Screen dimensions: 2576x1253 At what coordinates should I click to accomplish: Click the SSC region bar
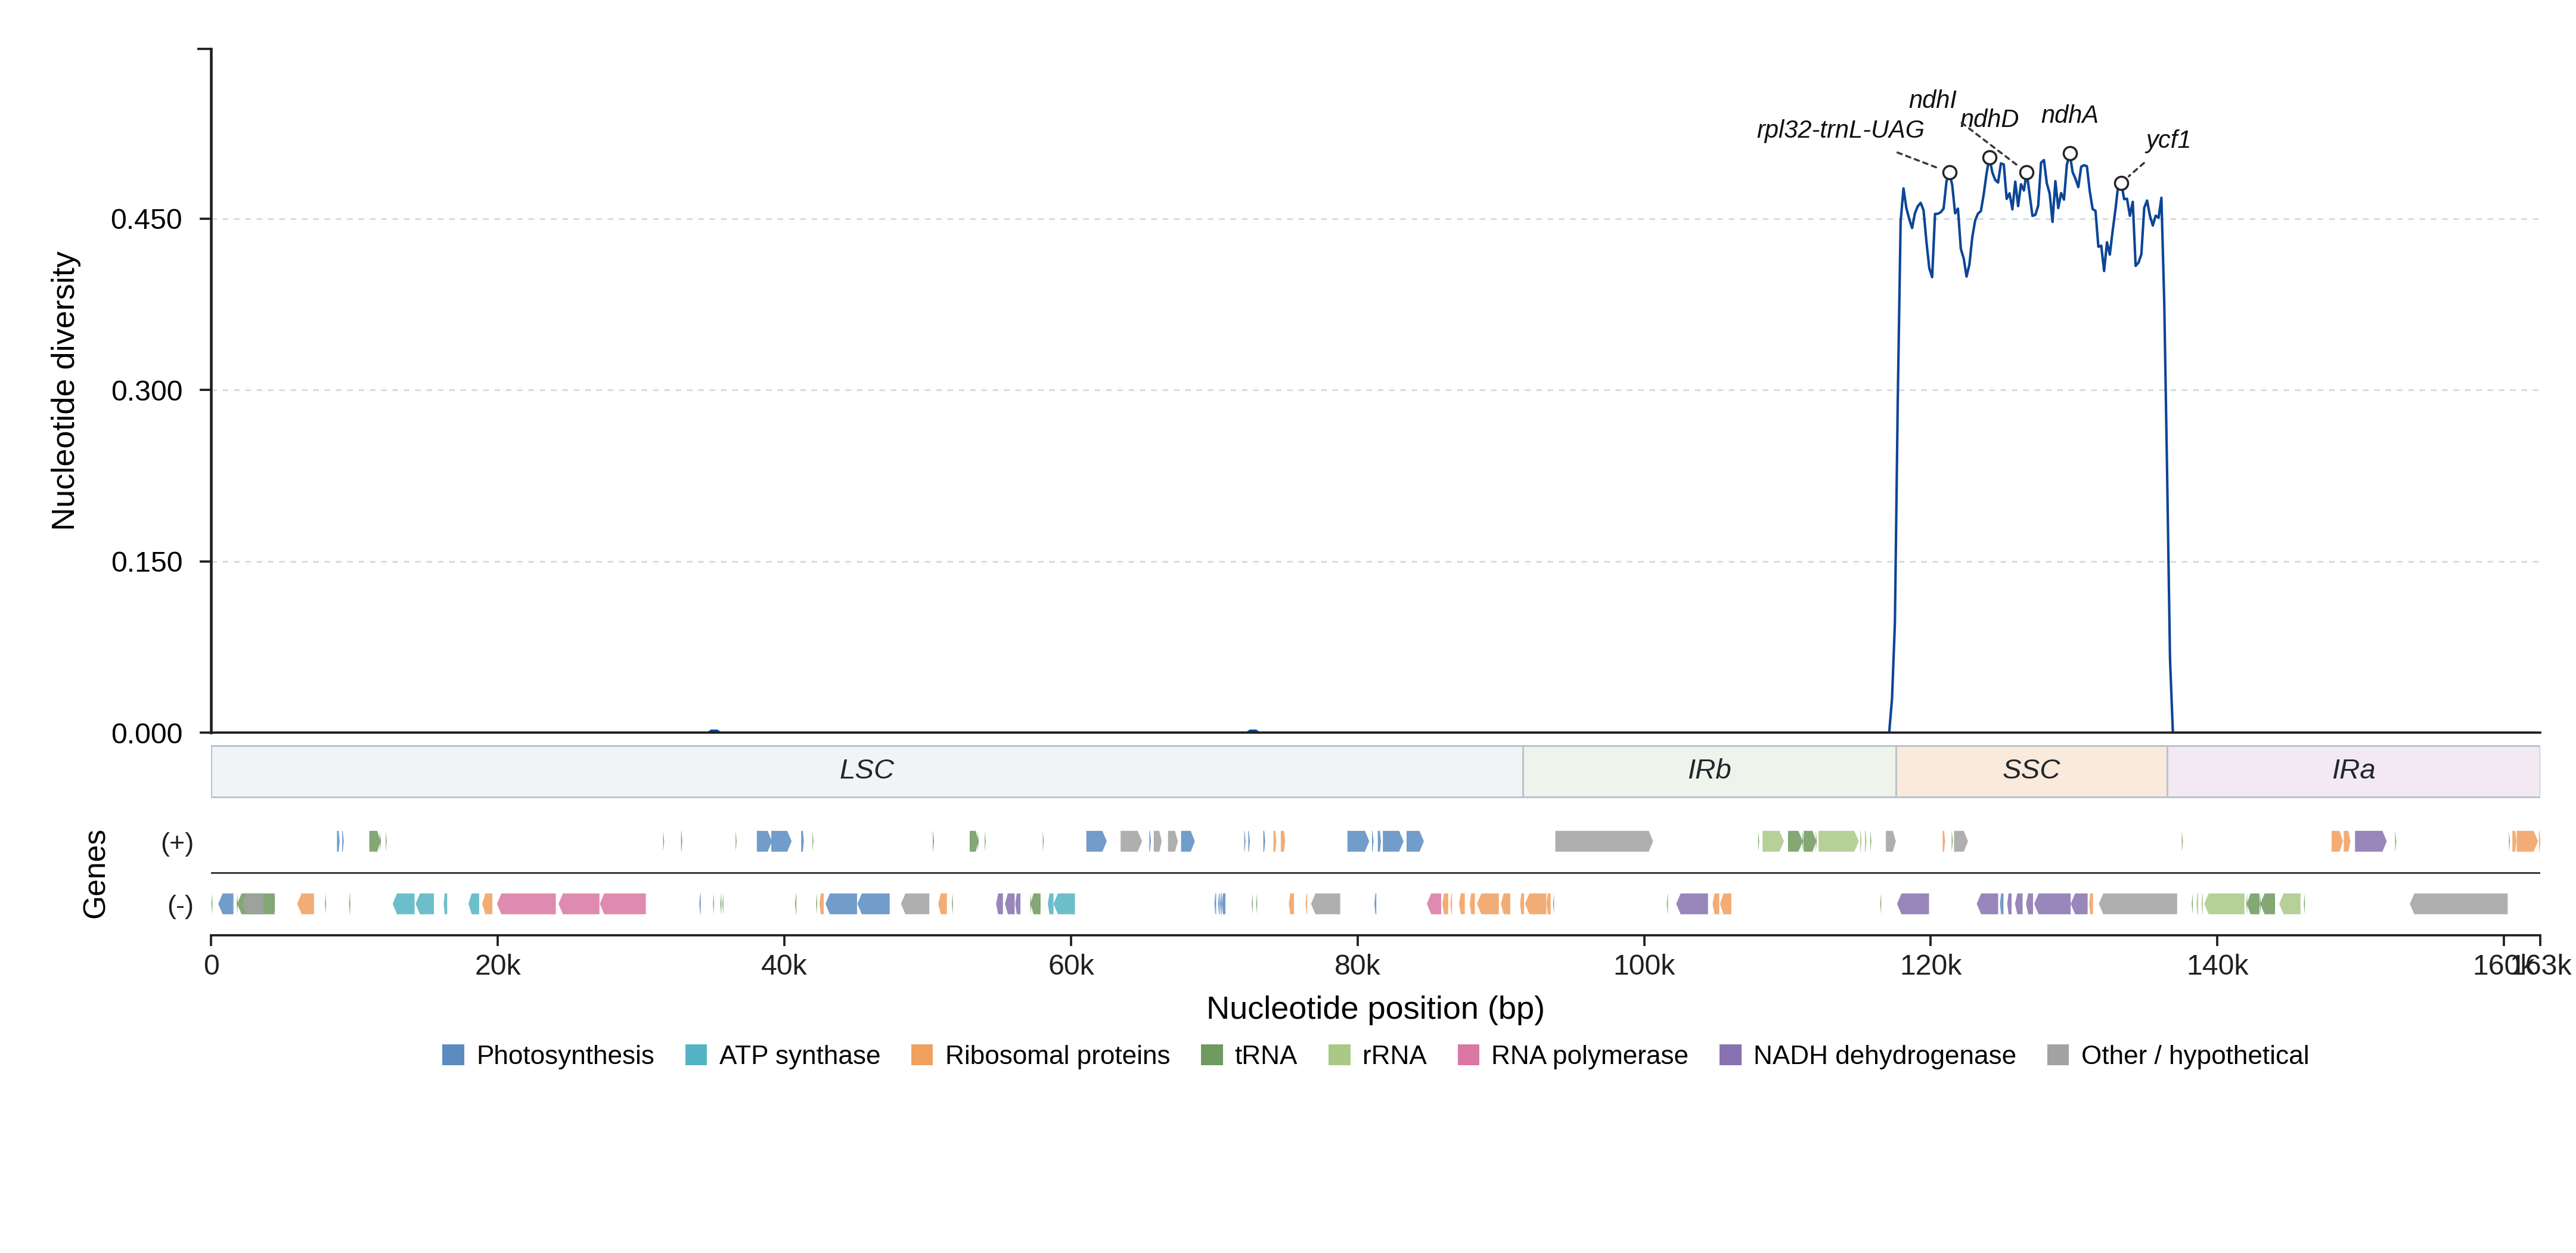[2031, 771]
